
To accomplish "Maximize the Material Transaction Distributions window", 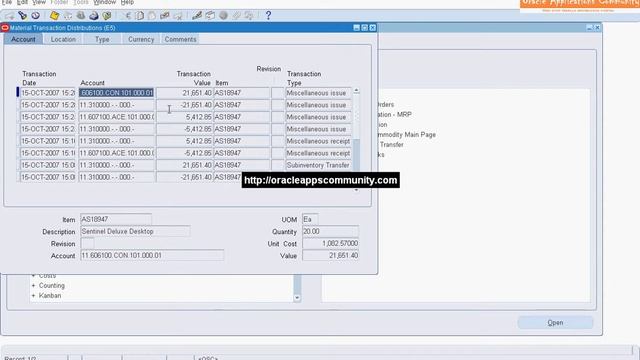I will pyautogui.click(x=364, y=28).
